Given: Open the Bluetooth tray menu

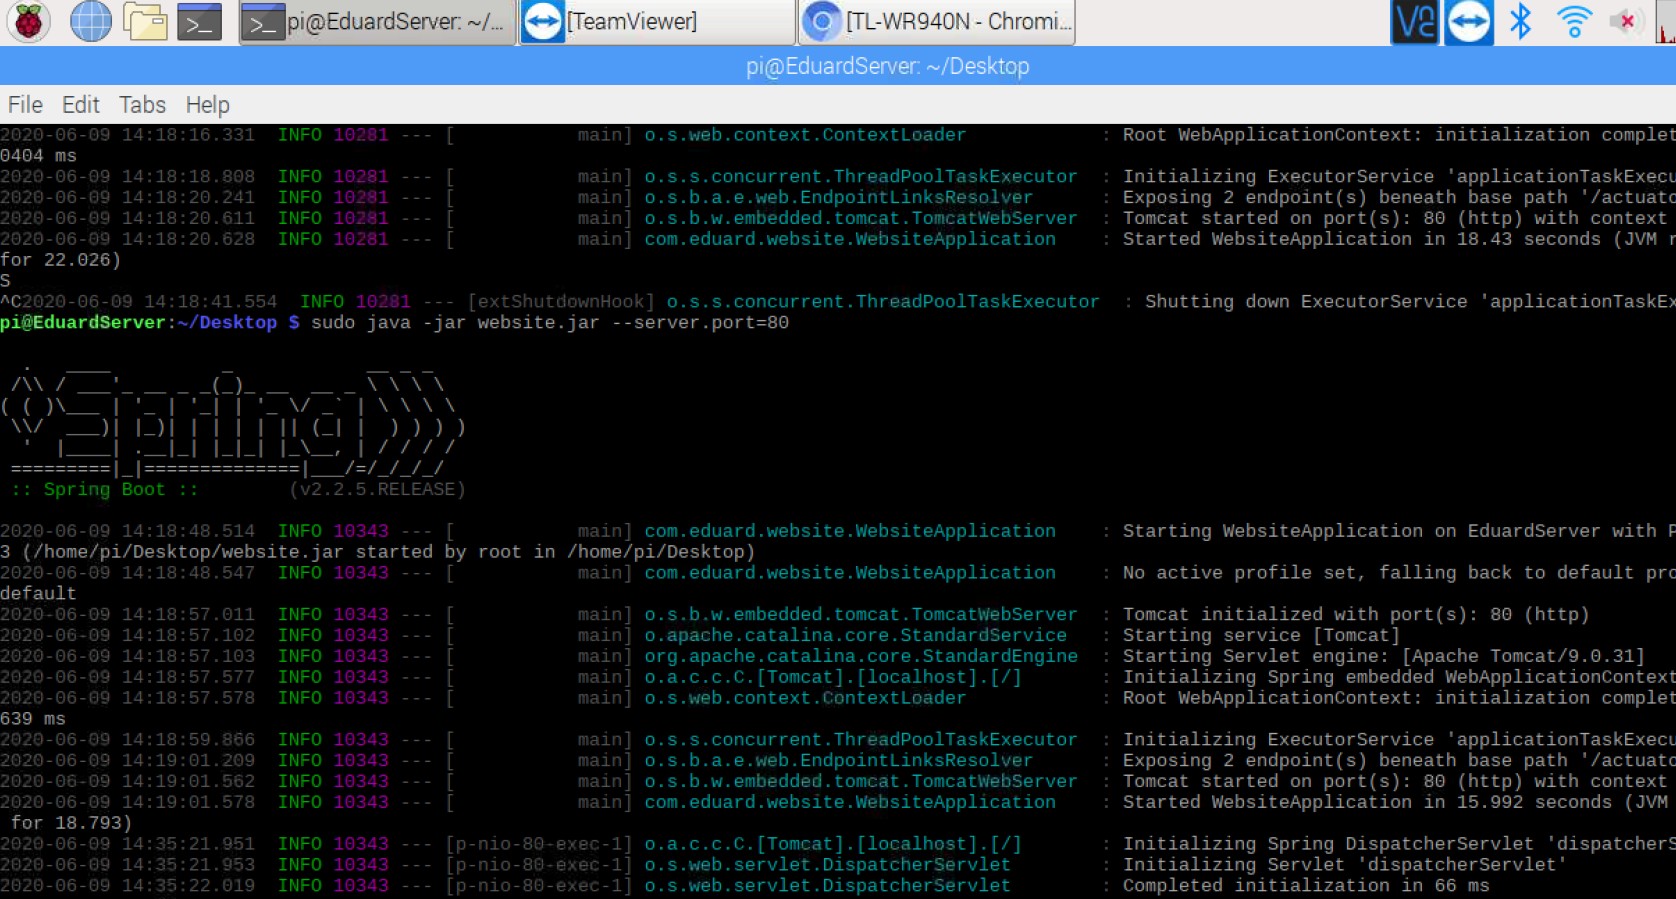Looking at the screenshot, I should click(1521, 21).
